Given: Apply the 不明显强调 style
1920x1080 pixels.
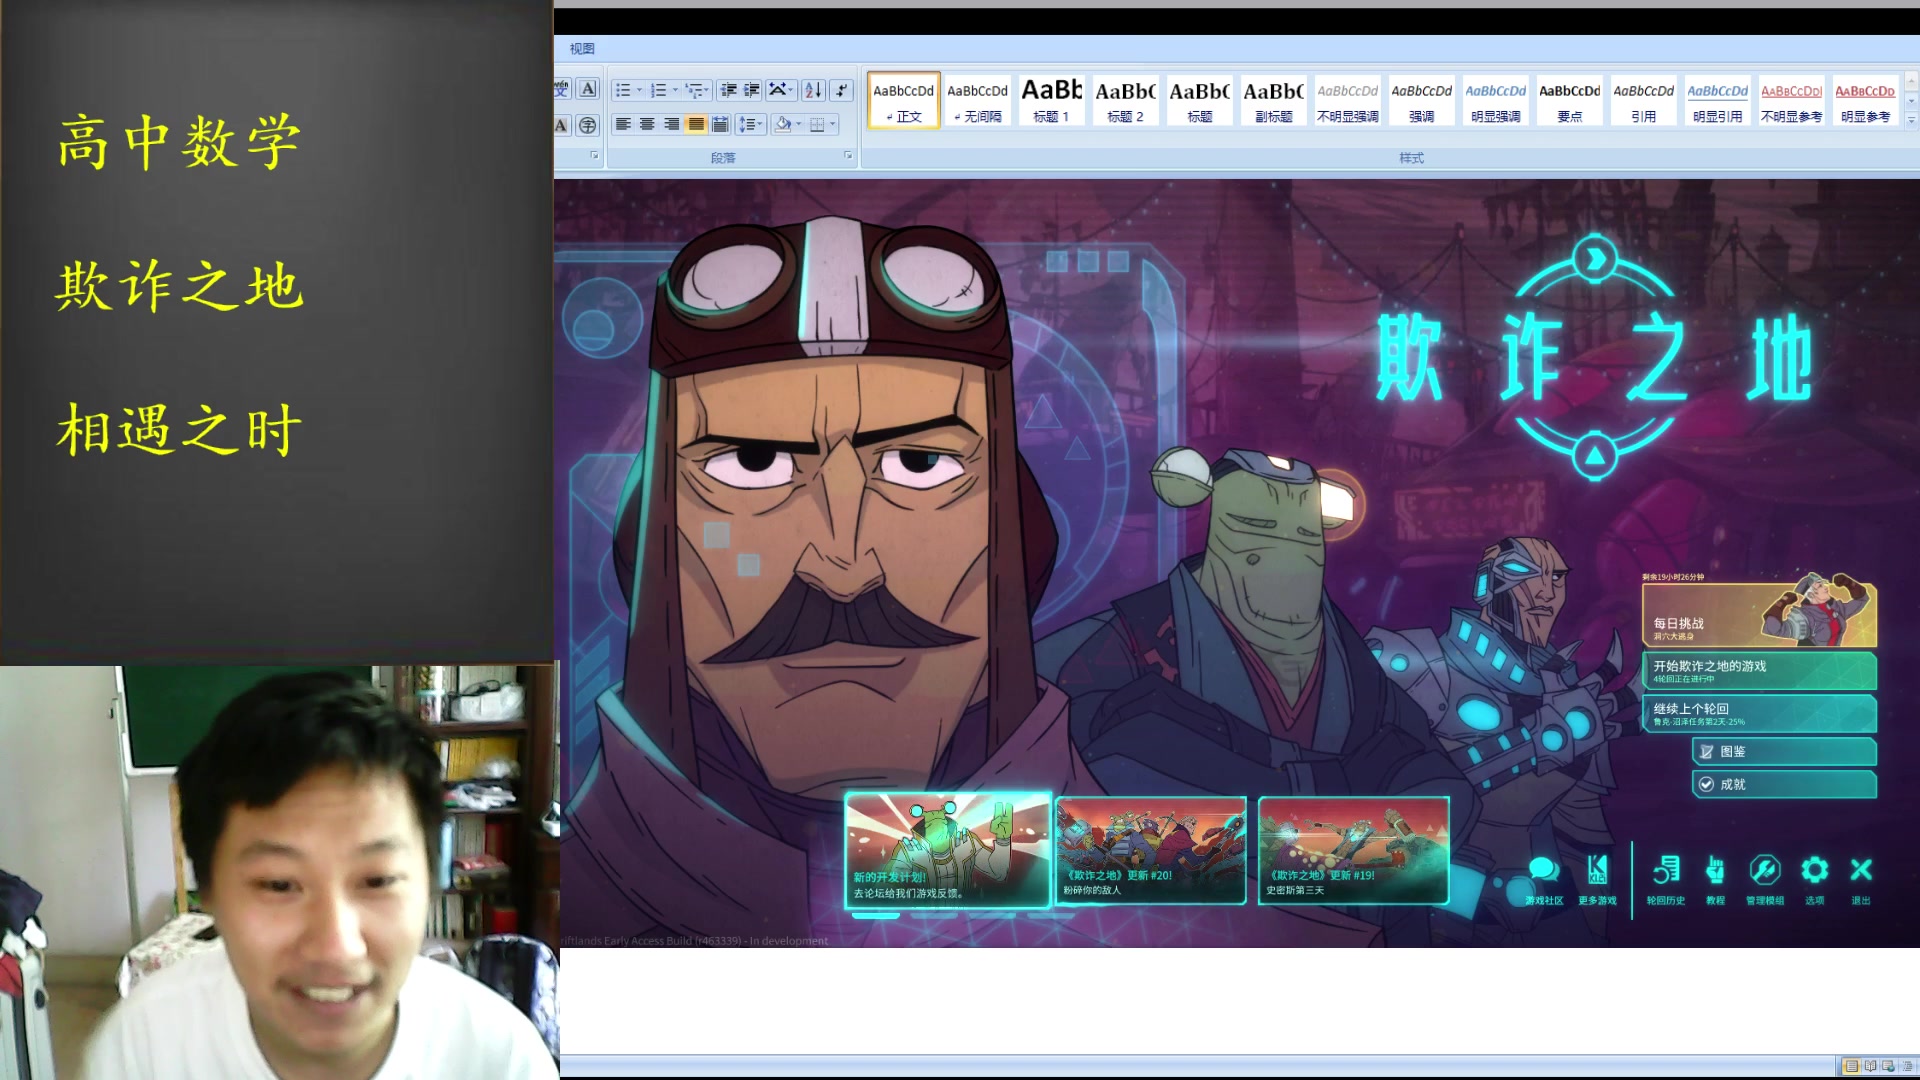Looking at the screenshot, I should click(1347, 101).
